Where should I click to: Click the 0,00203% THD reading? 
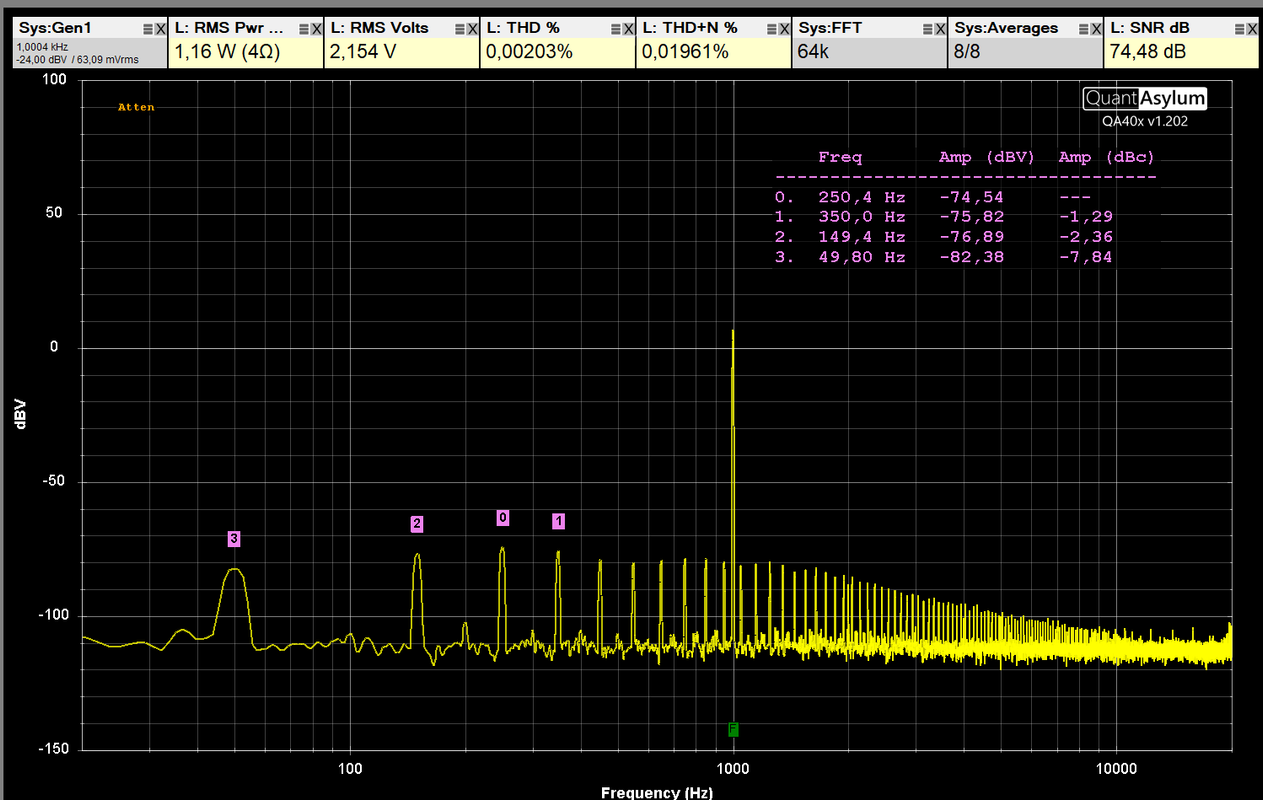tap(529, 51)
